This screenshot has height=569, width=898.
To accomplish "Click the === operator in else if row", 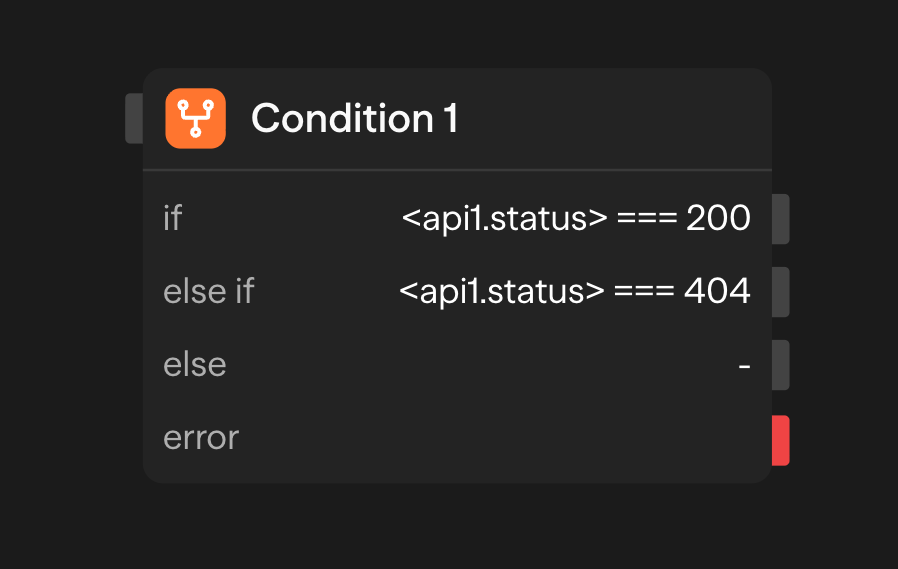I will click(x=644, y=291).
